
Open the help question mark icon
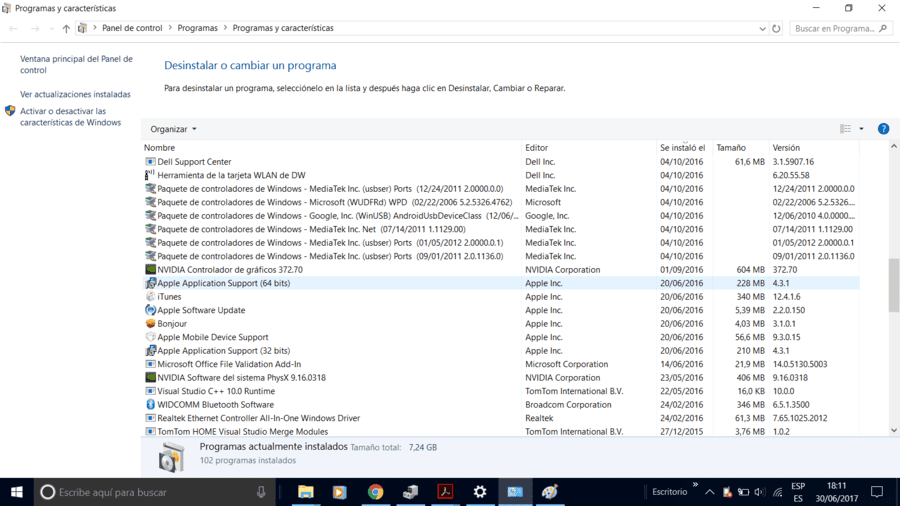pyautogui.click(x=883, y=129)
